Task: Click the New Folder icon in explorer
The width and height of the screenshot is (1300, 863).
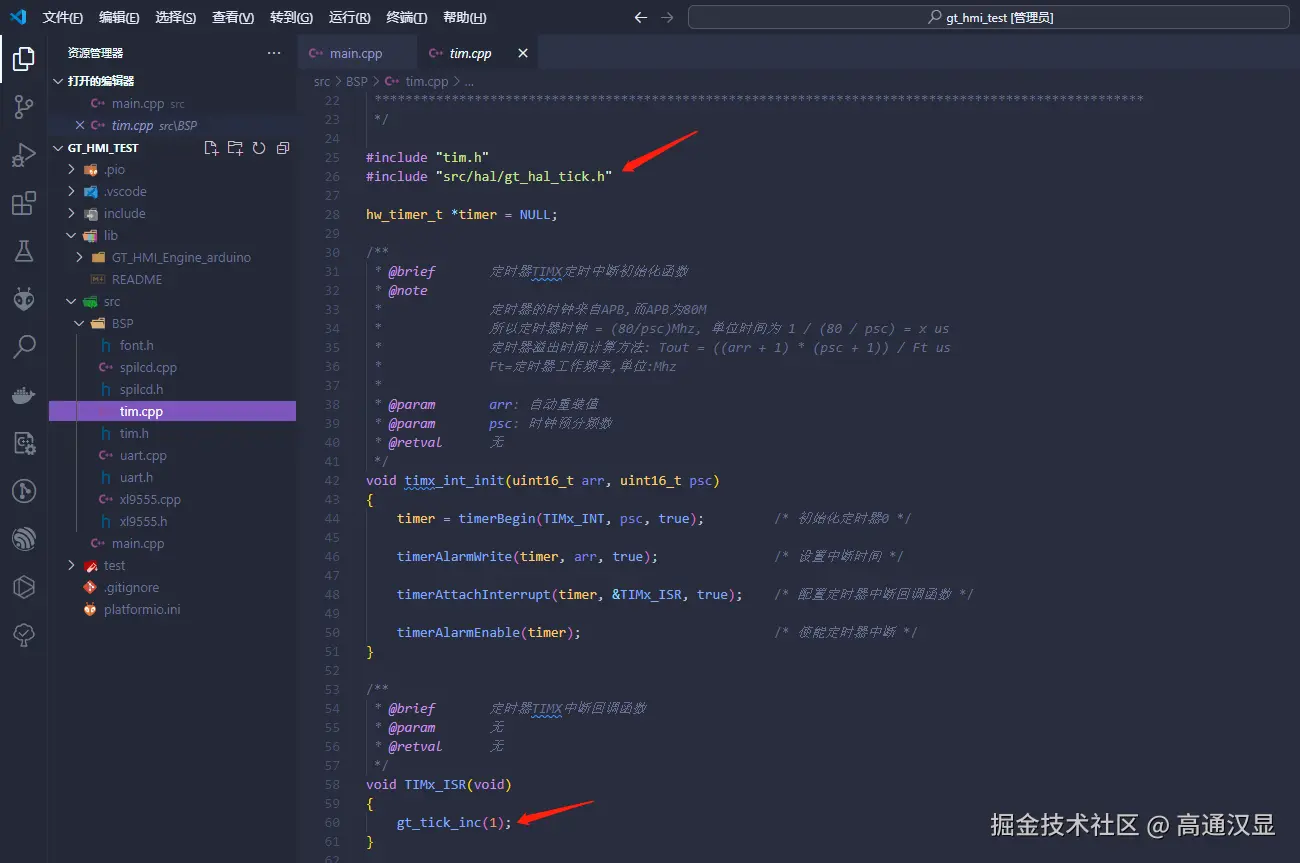Action: 235,148
